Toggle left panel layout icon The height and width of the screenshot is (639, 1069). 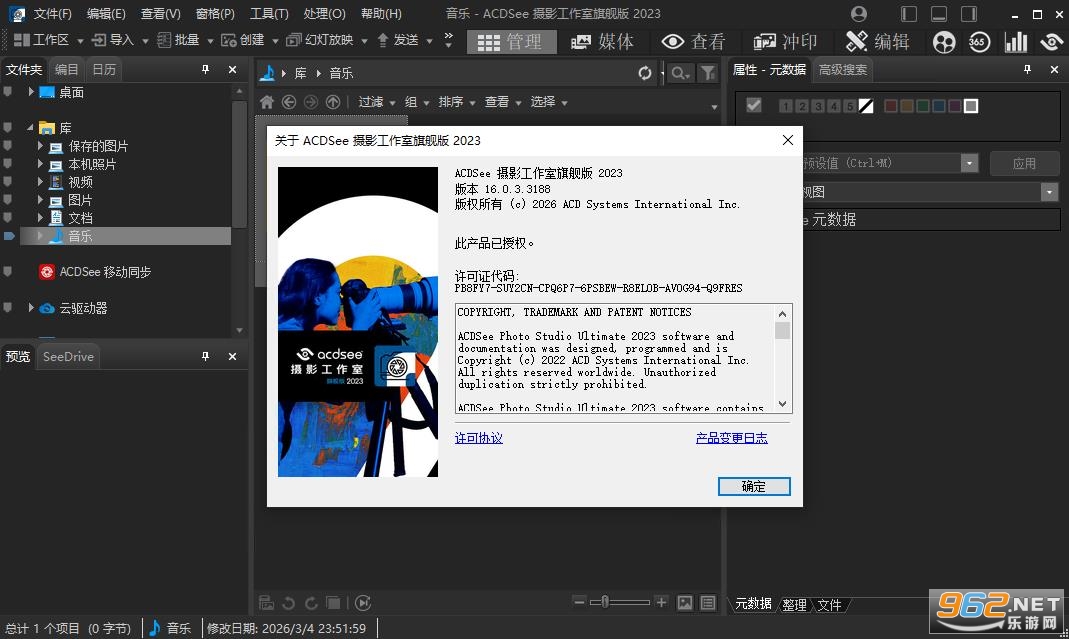909,14
